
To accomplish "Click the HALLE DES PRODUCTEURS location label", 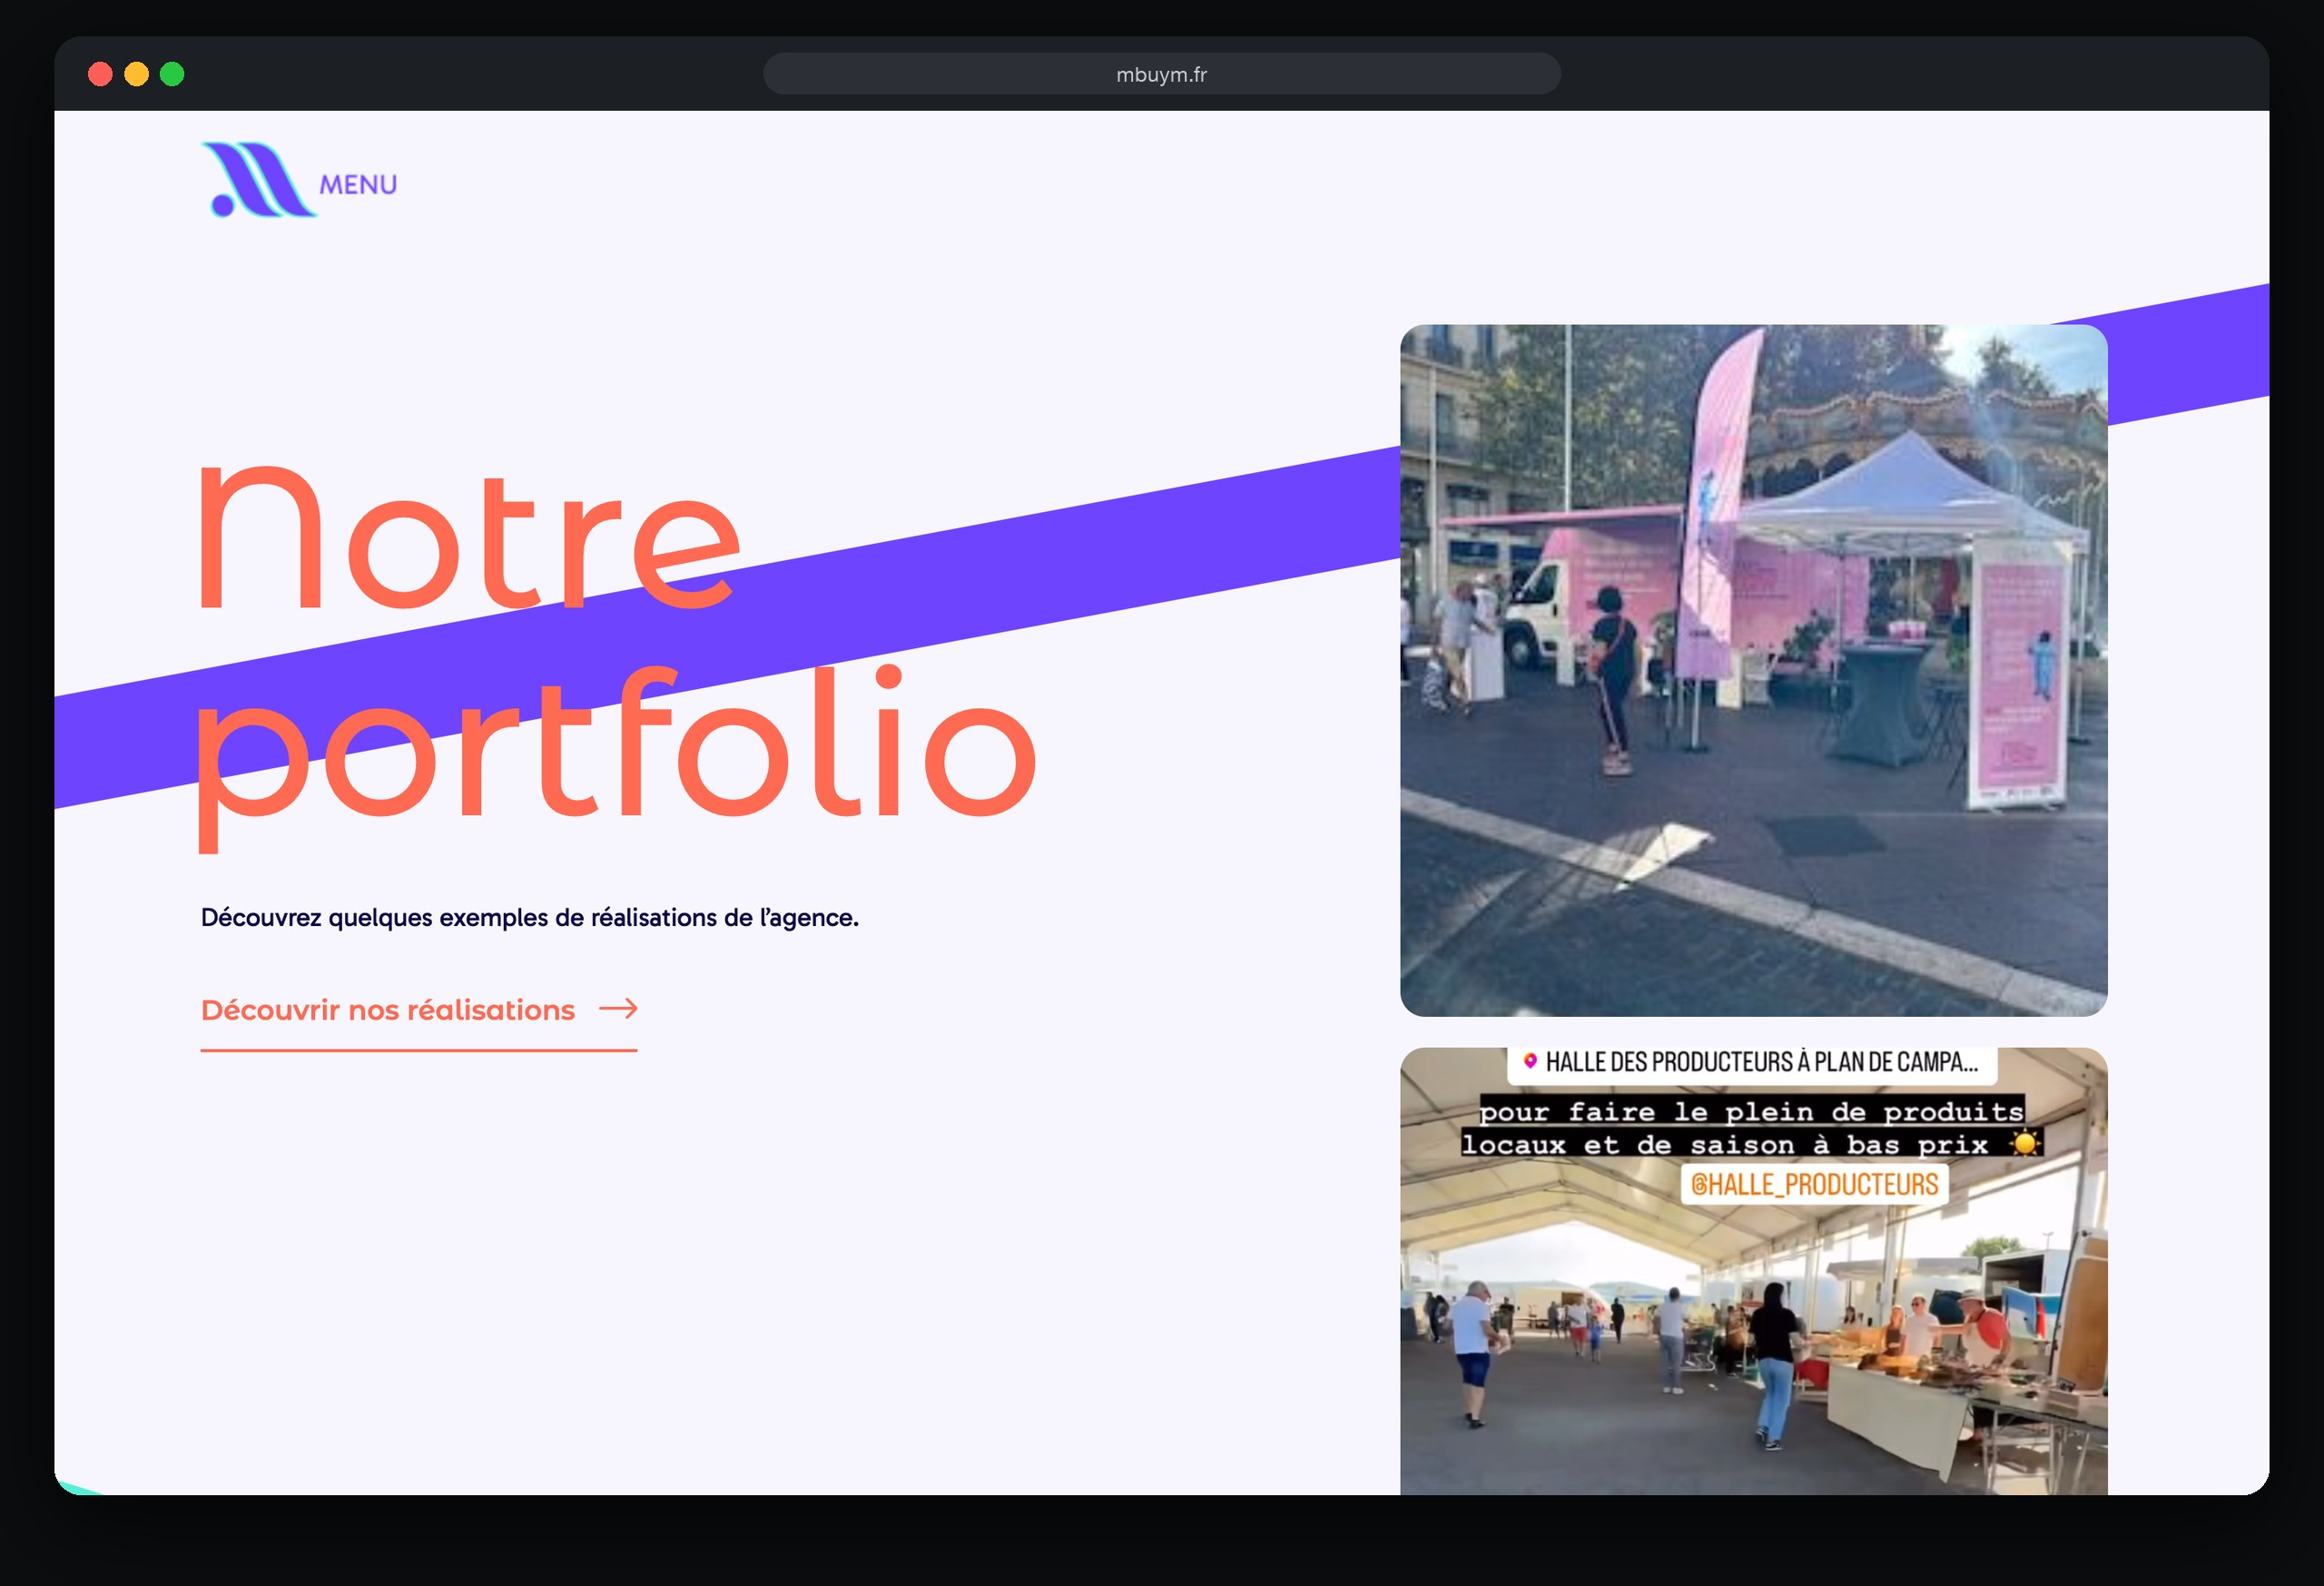I will click(x=1751, y=1063).
